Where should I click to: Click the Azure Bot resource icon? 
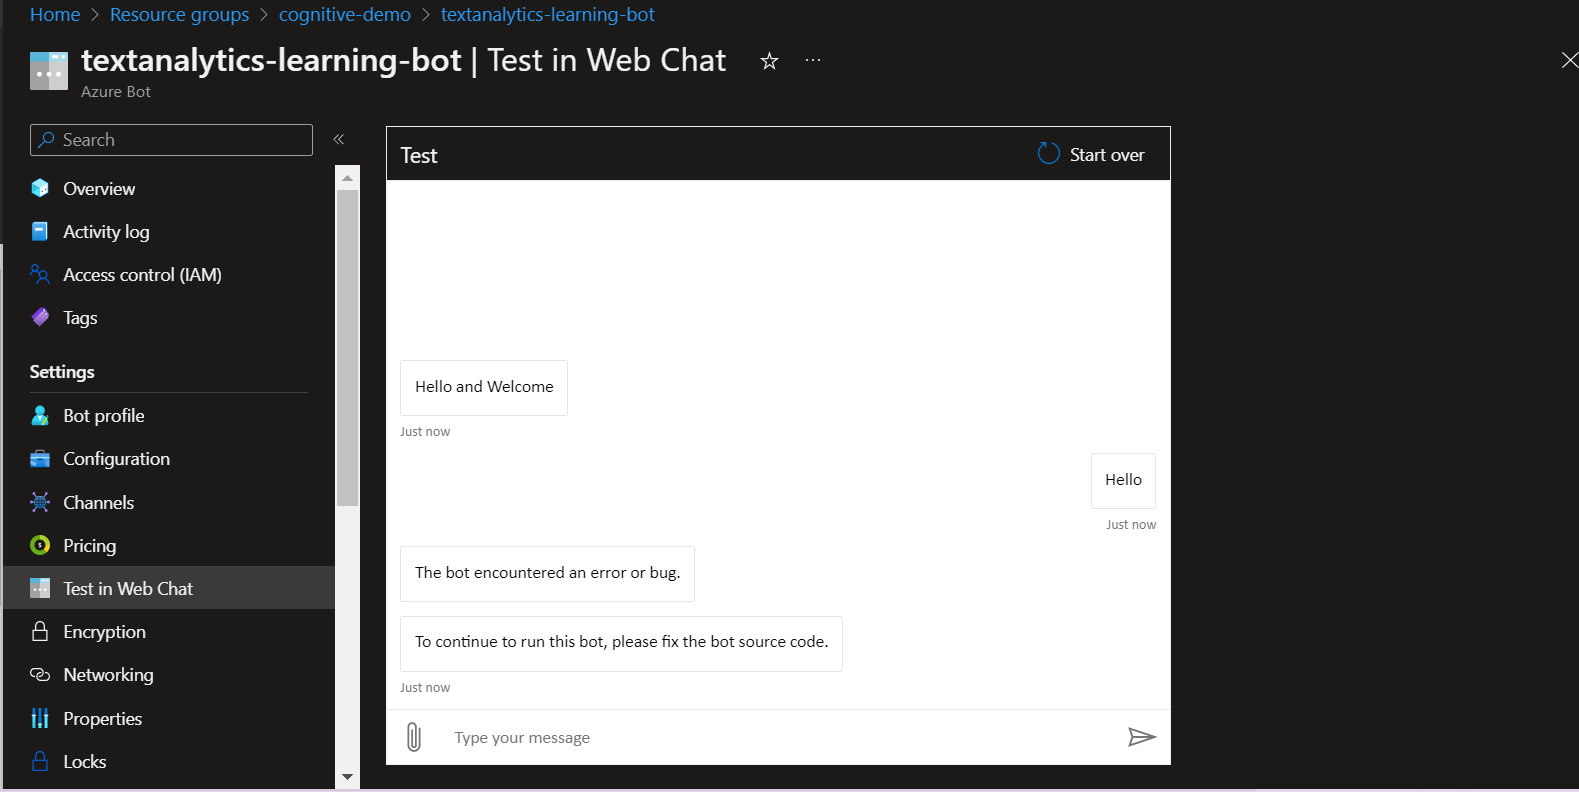tap(49, 71)
